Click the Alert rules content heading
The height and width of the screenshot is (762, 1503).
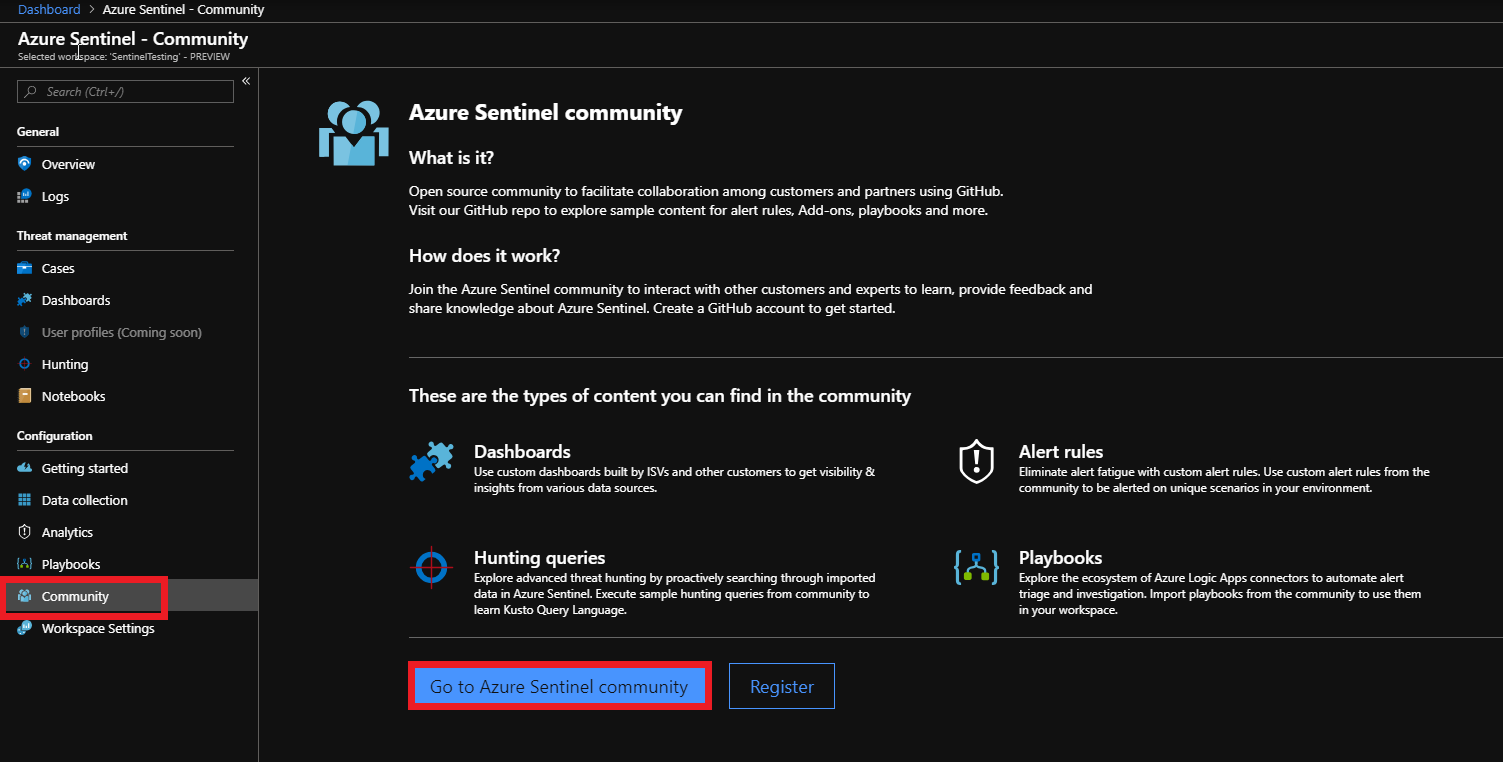pos(1061,452)
